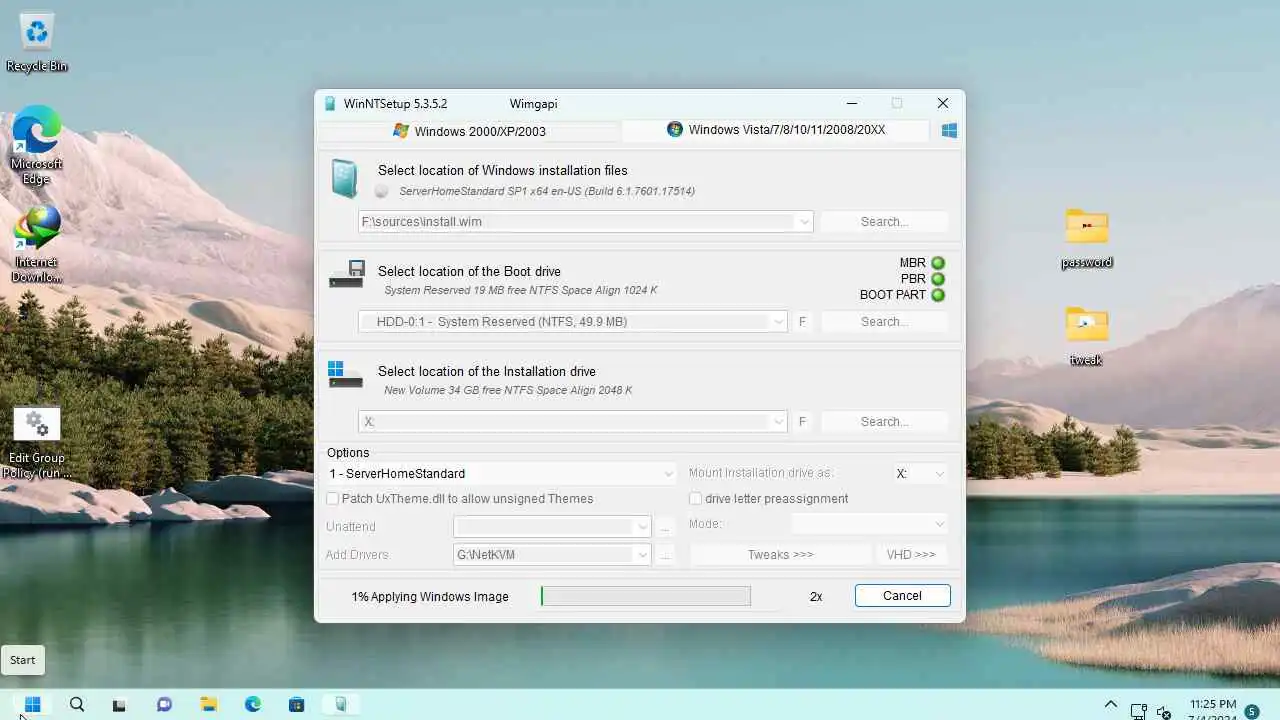Image resolution: width=1280 pixels, height=720 pixels.
Task: Click the MBR green status light
Action: pyautogui.click(x=938, y=263)
